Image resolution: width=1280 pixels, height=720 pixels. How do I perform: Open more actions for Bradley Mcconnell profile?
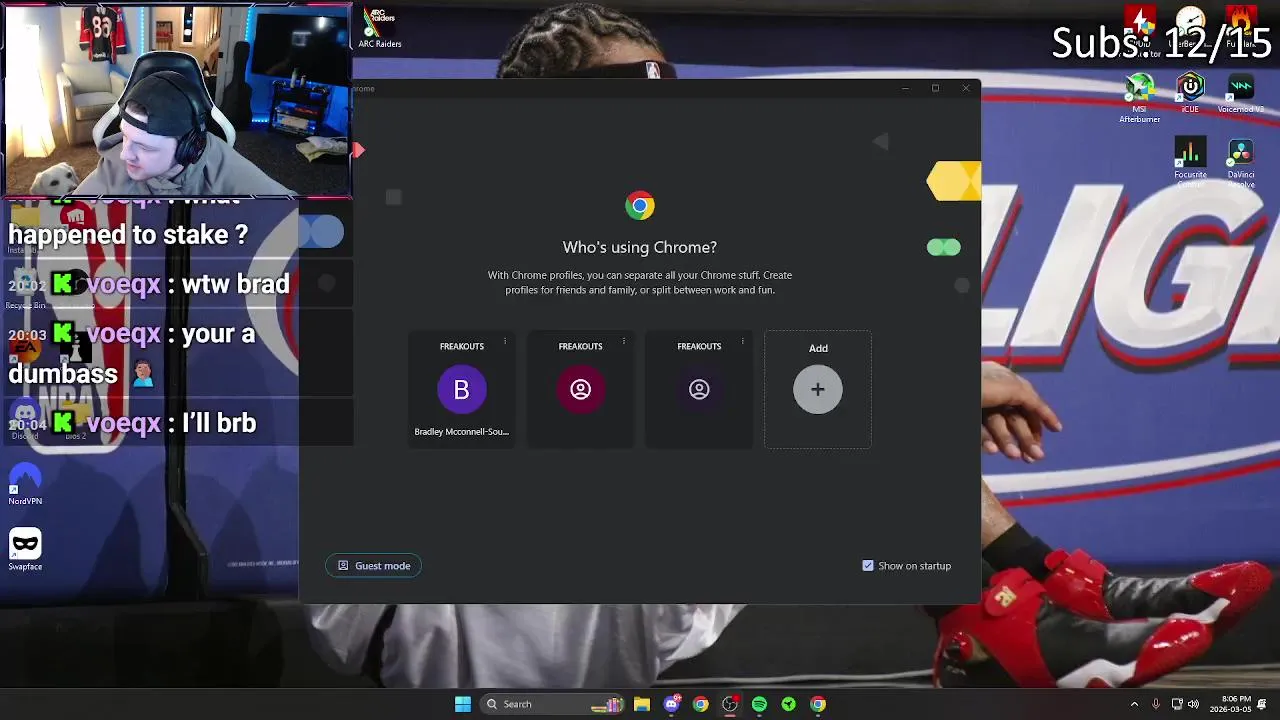505,342
